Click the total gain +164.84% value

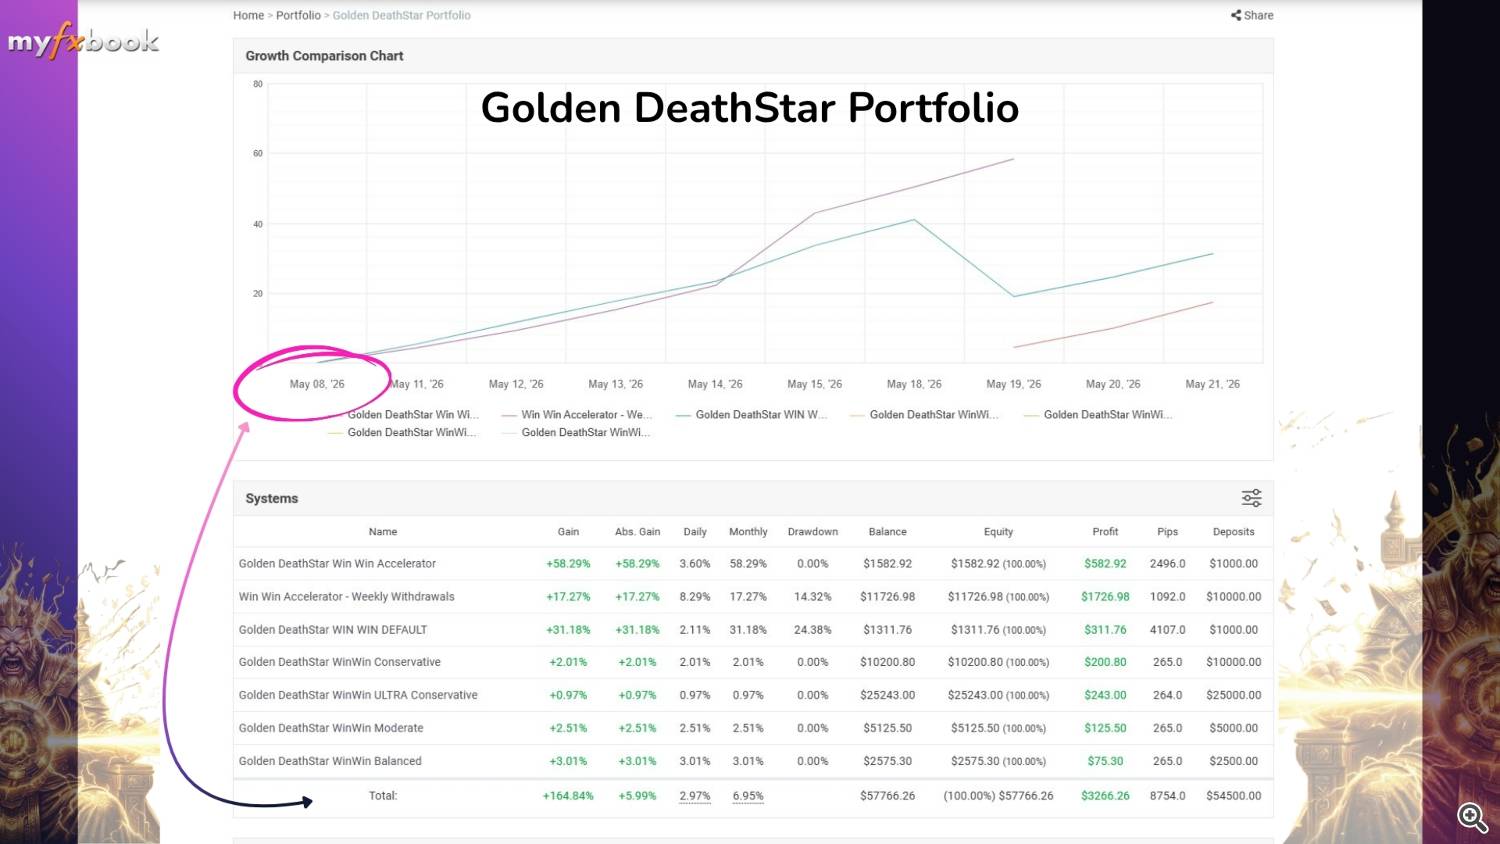(x=568, y=796)
